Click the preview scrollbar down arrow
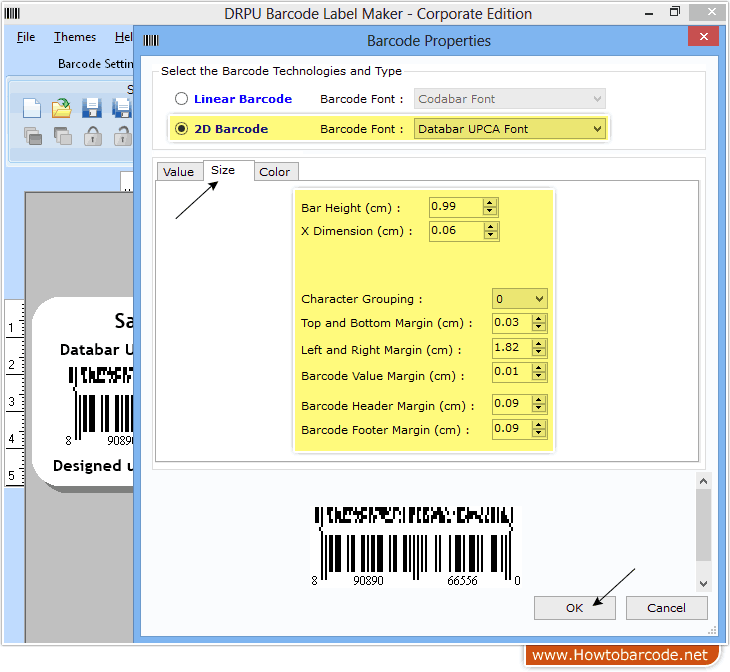 click(x=703, y=584)
